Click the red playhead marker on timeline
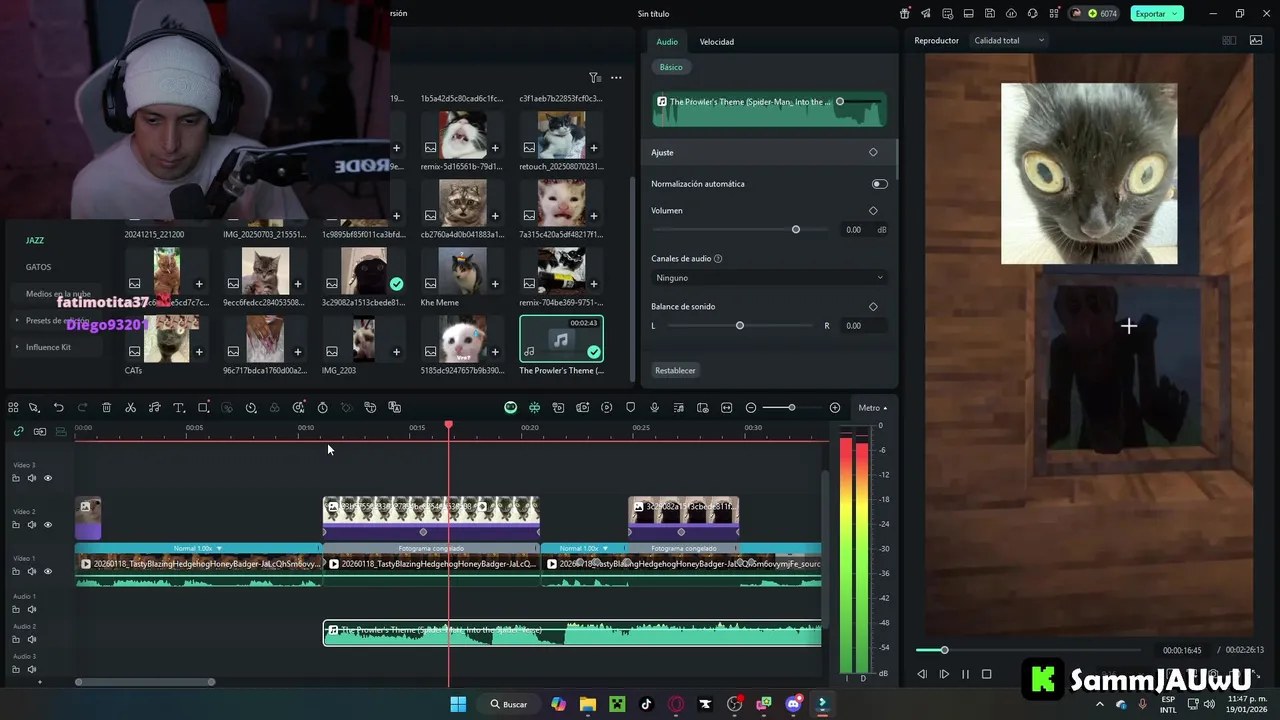The image size is (1280, 720). pos(449,426)
